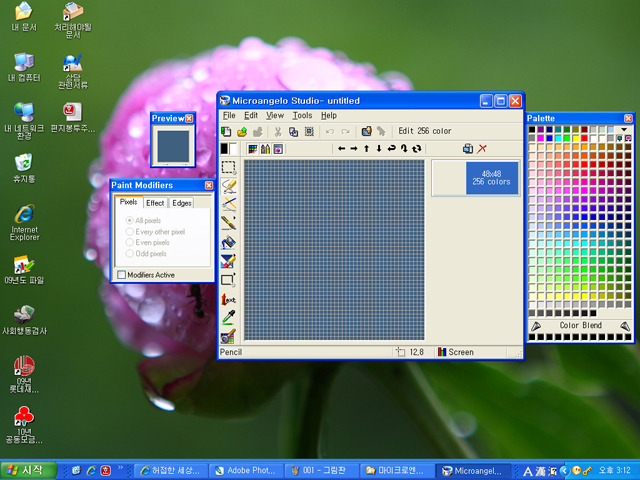Image resolution: width=640 pixels, height=480 pixels.
Task: Open the Internet Explorer desktop icon
Action: 24,222
